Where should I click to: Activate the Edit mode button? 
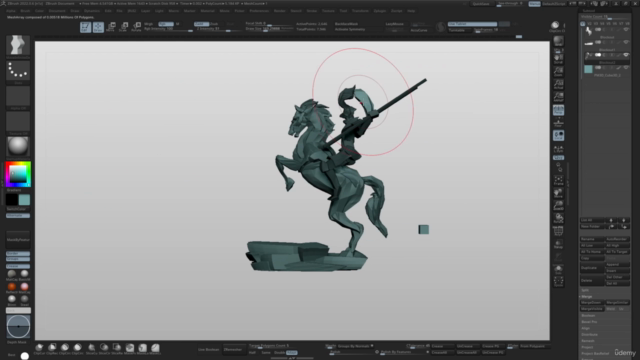(85, 27)
